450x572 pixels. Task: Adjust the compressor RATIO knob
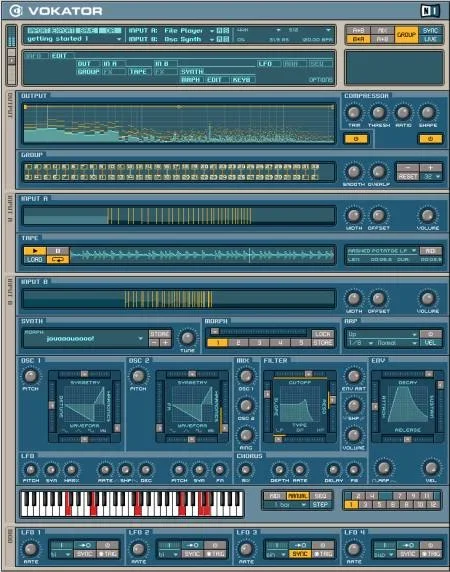click(x=403, y=113)
